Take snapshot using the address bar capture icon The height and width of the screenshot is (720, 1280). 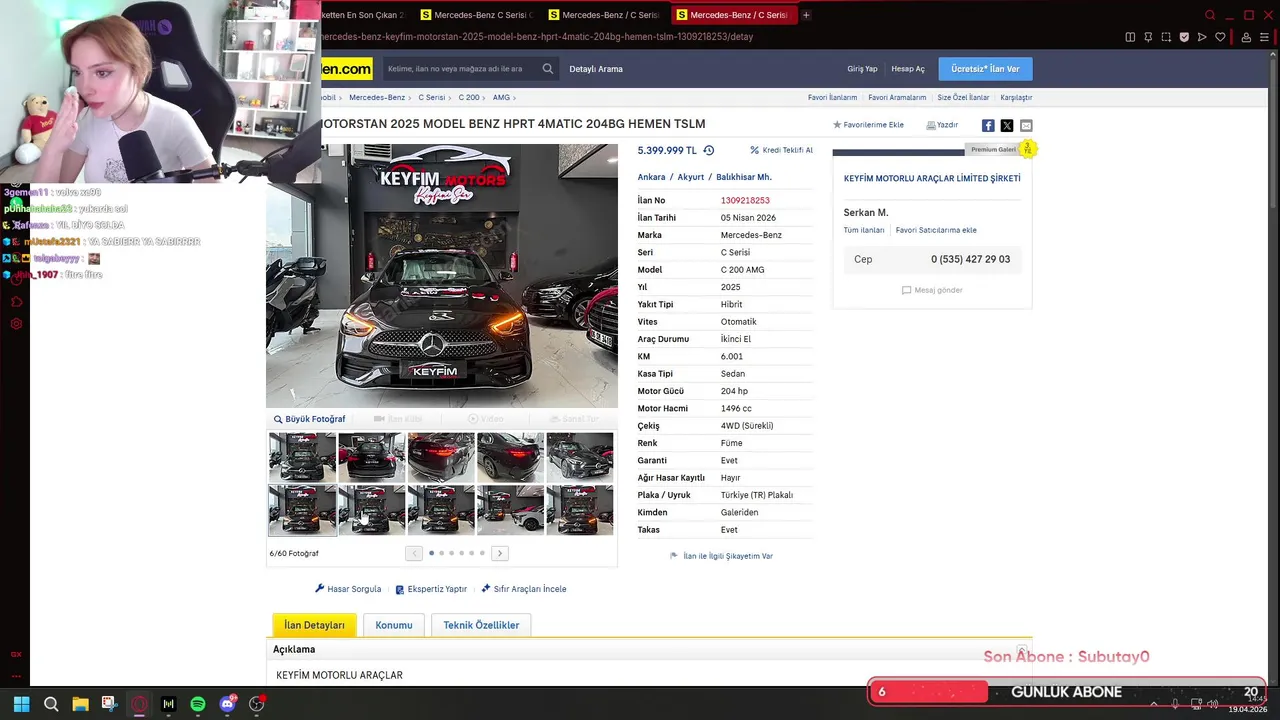click(x=1166, y=37)
